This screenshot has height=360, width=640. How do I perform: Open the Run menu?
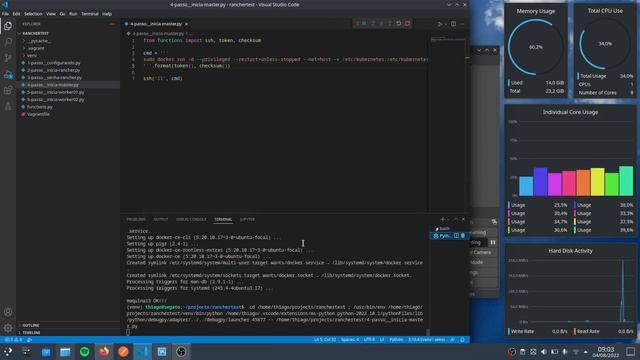73,14
